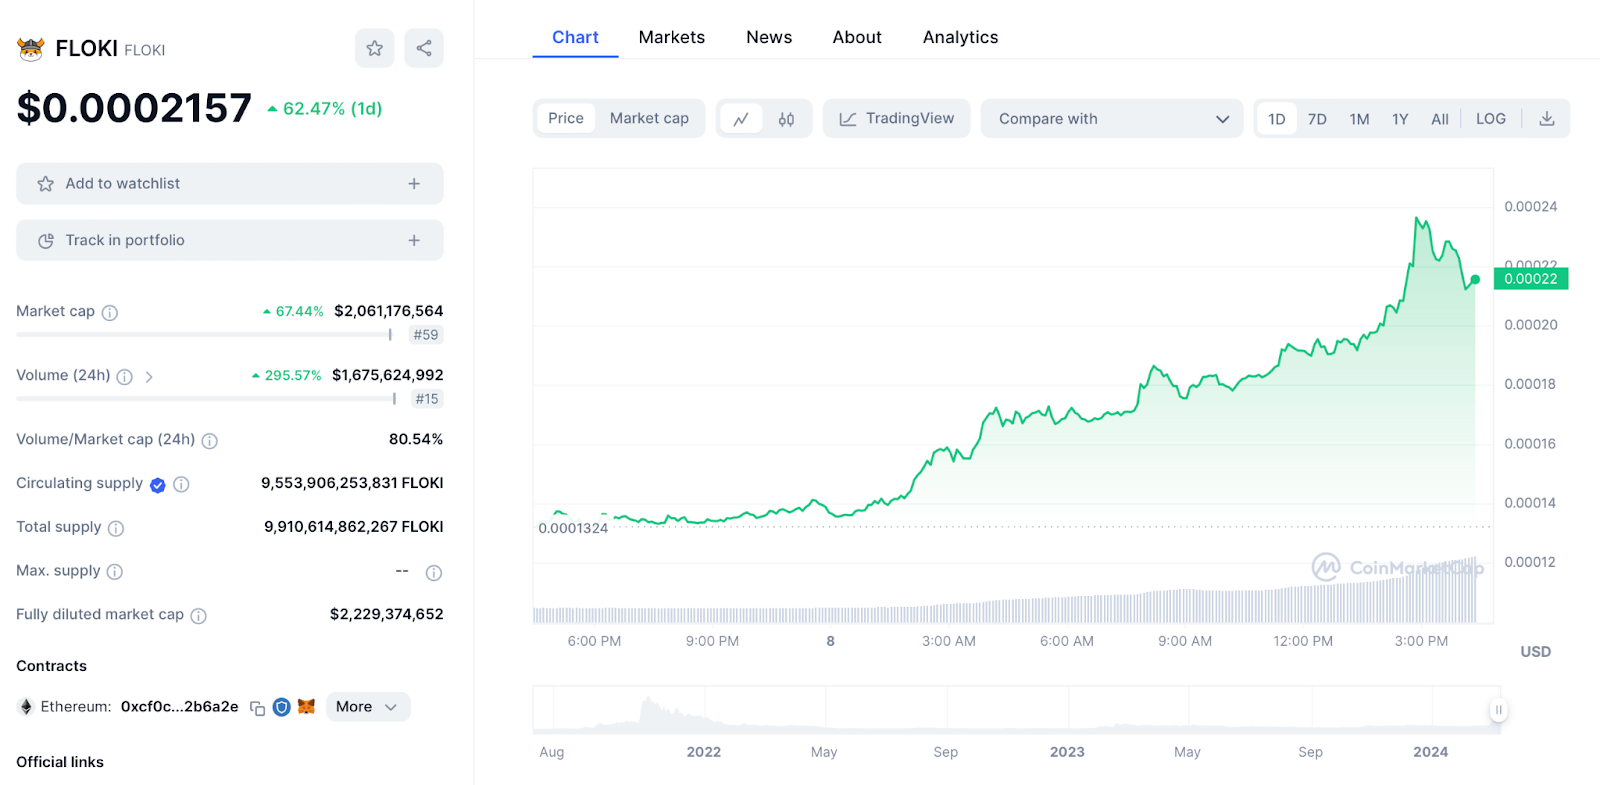The image size is (1600, 785).
Task: Click the info icon beside the Max. supply label
Action: click(115, 572)
